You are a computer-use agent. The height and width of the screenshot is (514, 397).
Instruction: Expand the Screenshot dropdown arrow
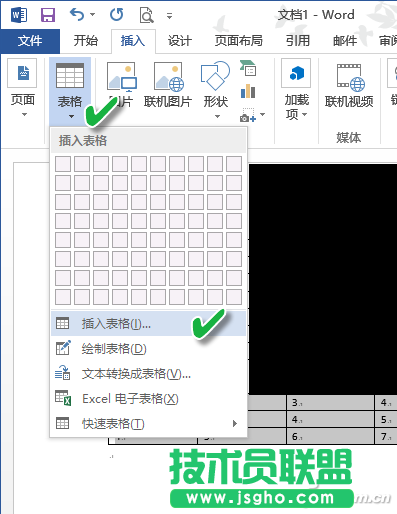coord(262,115)
